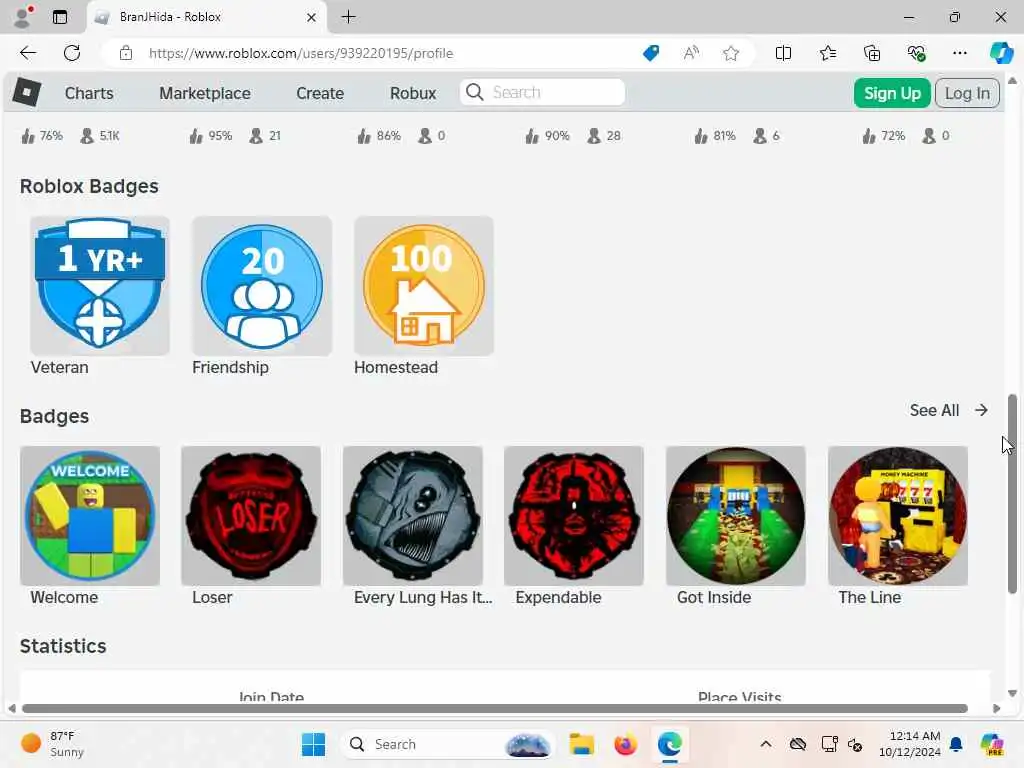Viewport: 1024px width, 768px height.
Task: Open the notification bell in tray
Action: click(956, 744)
